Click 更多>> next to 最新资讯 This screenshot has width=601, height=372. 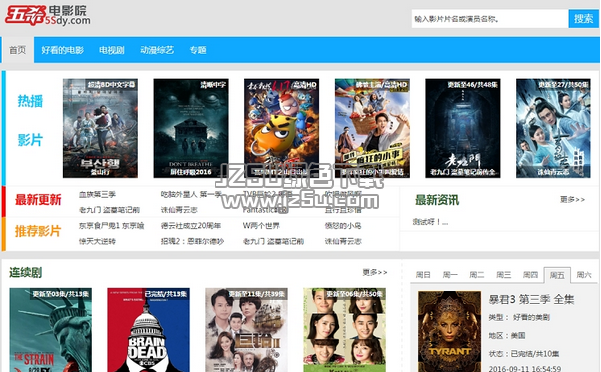(572, 199)
